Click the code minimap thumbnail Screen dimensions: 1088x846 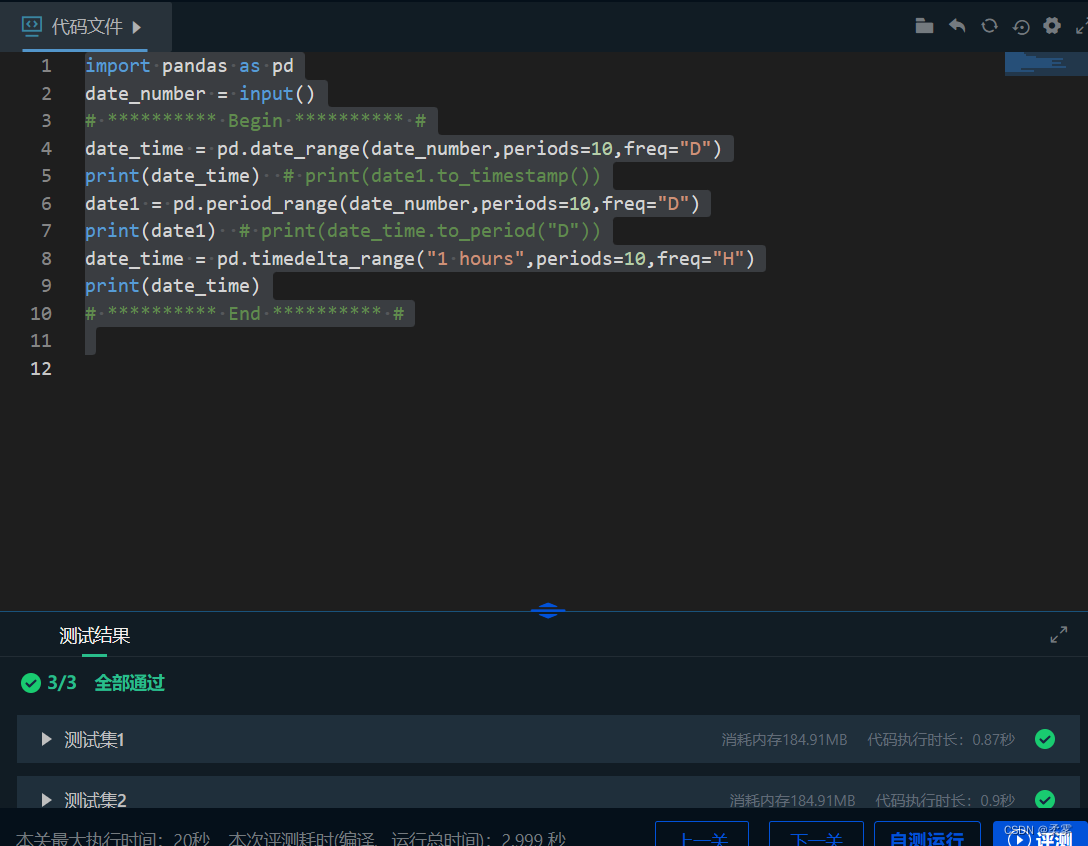[x=1046, y=64]
